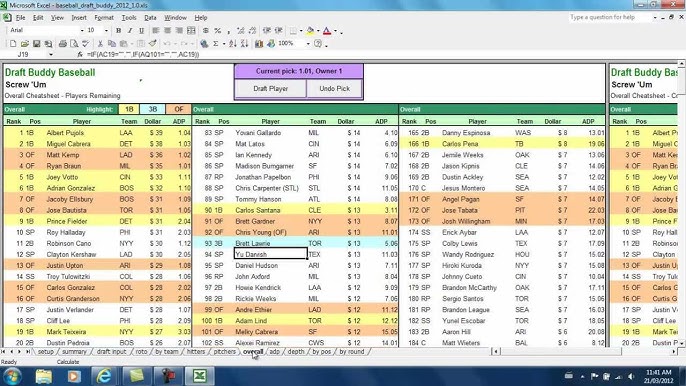The height and width of the screenshot is (386, 686).
Task: Insert hyperlink via the globe icon
Action: (x=204, y=43)
